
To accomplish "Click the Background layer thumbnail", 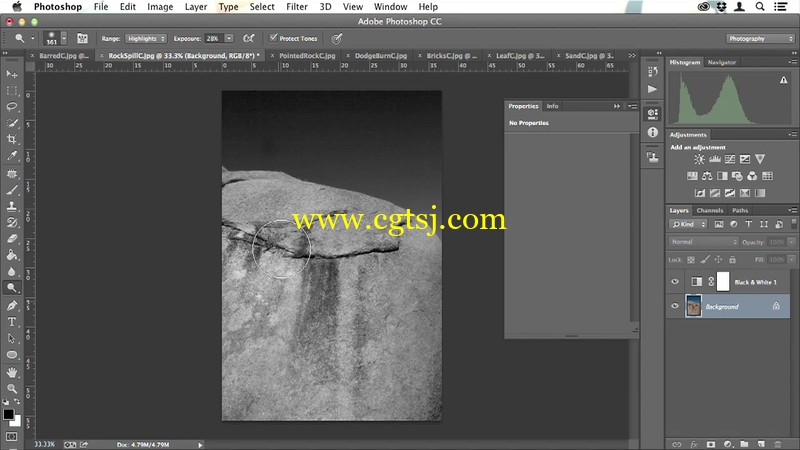I will [x=693, y=306].
